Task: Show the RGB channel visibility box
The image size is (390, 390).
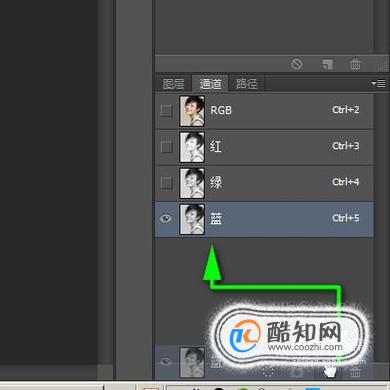Action: click(x=166, y=110)
